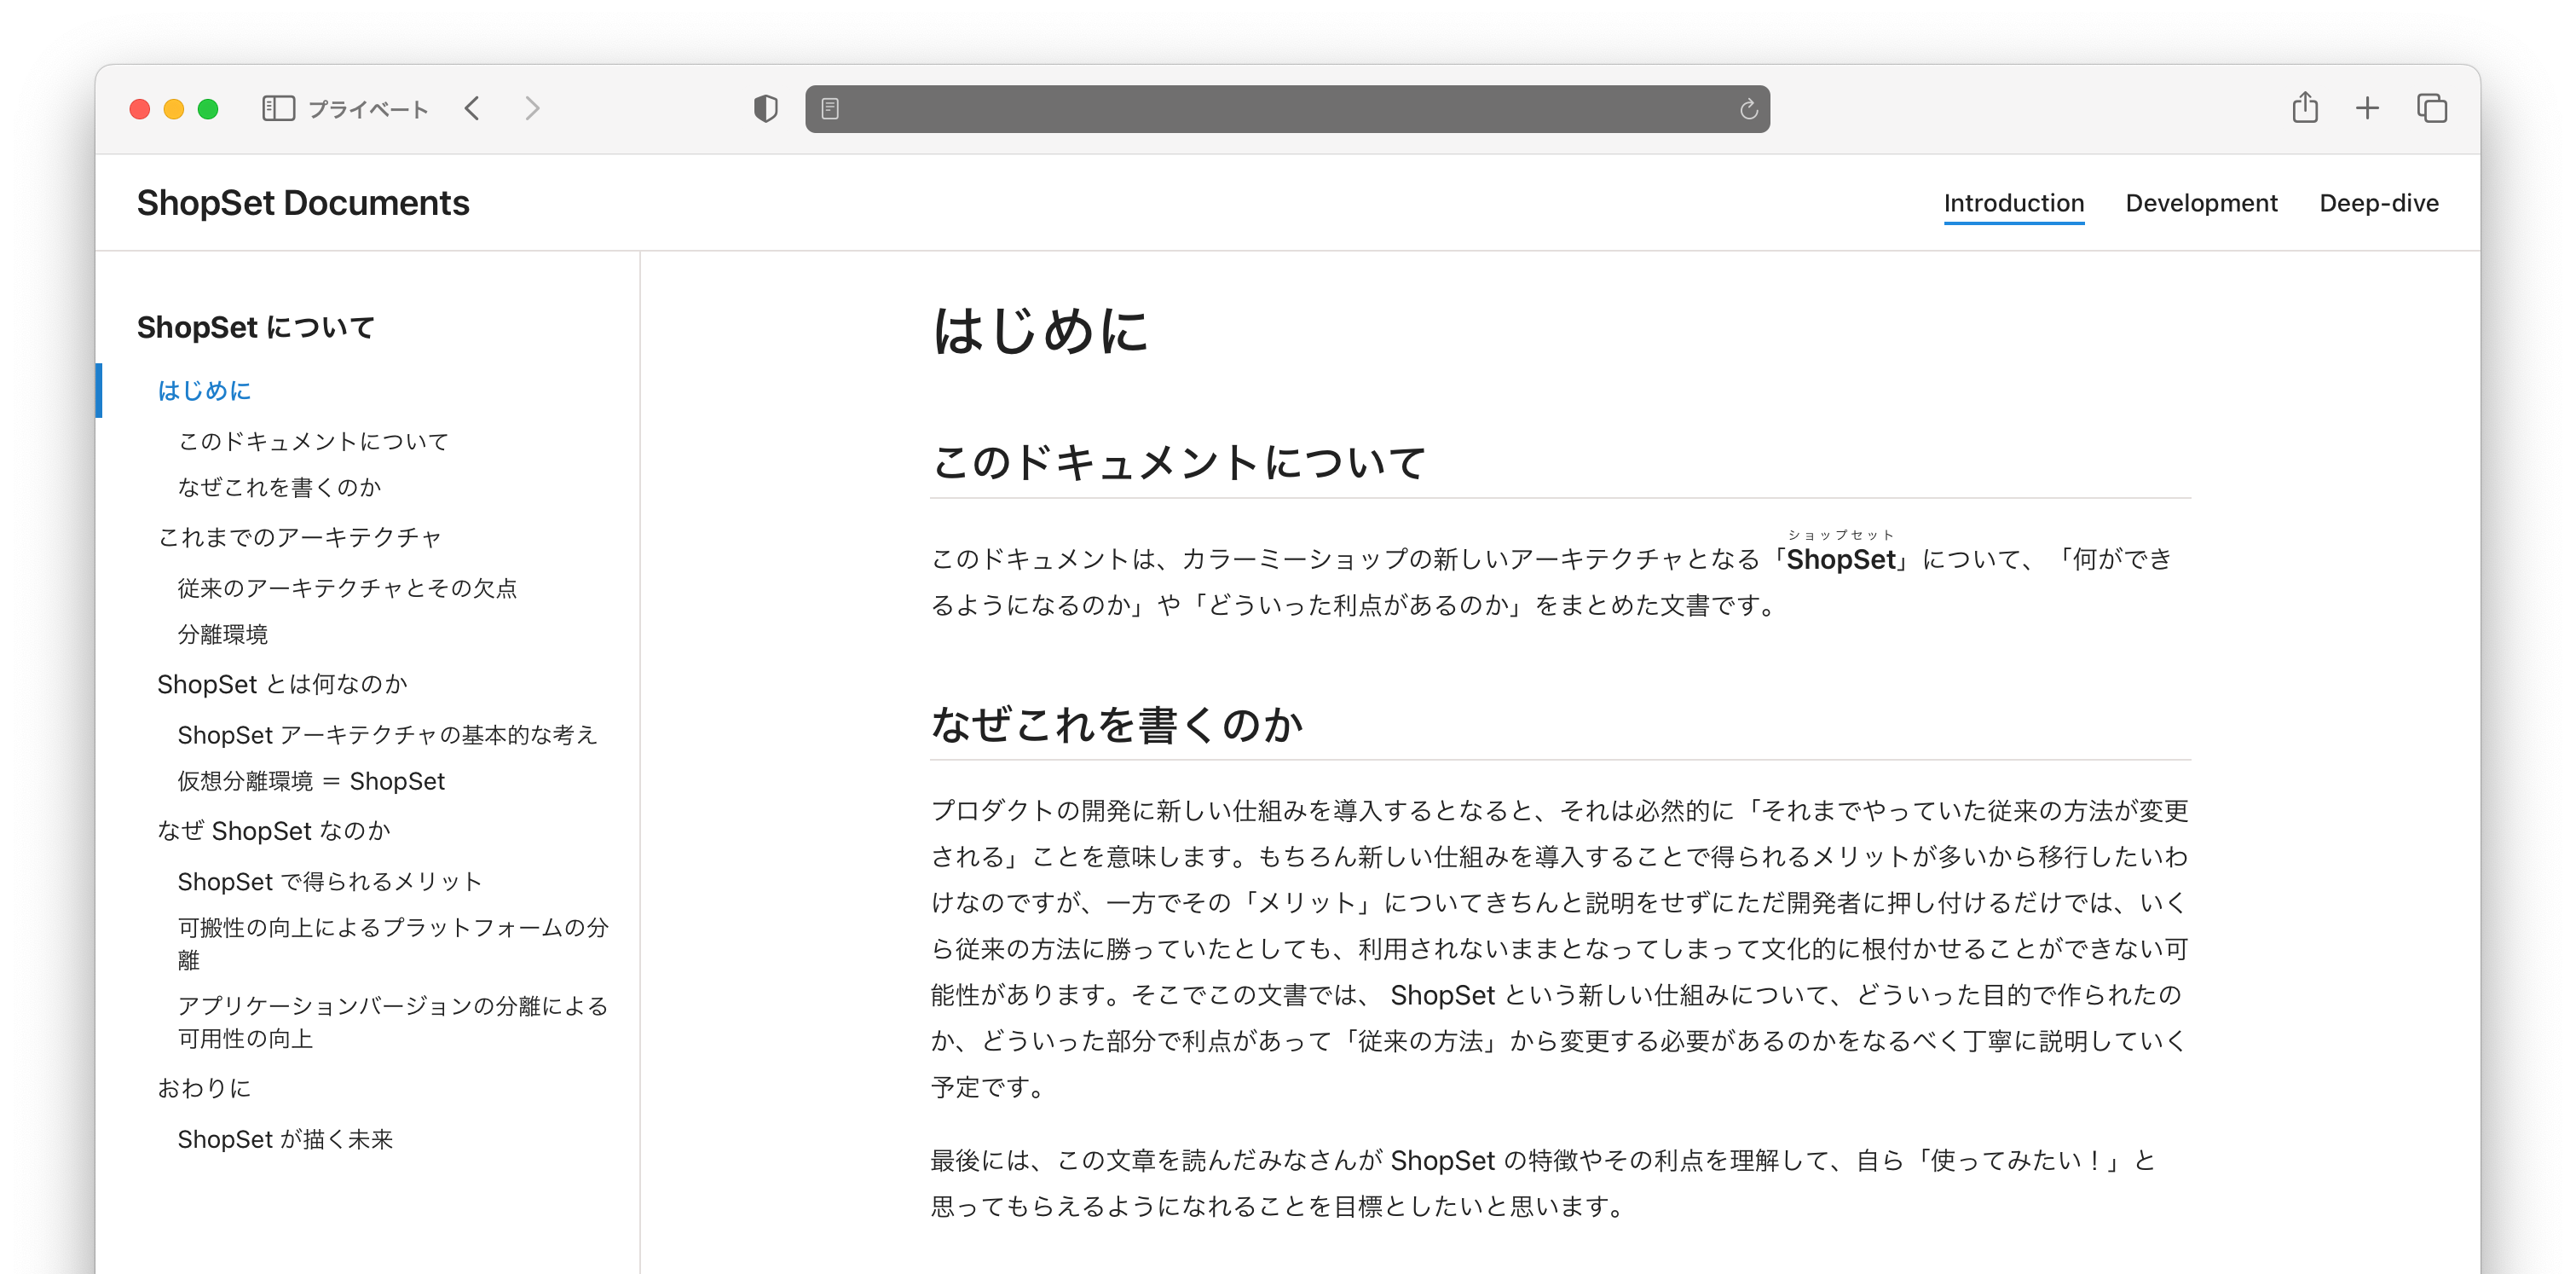This screenshot has width=2576, height=1274.
Task: Navigate forward using the right arrow icon
Action: click(531, 108)
